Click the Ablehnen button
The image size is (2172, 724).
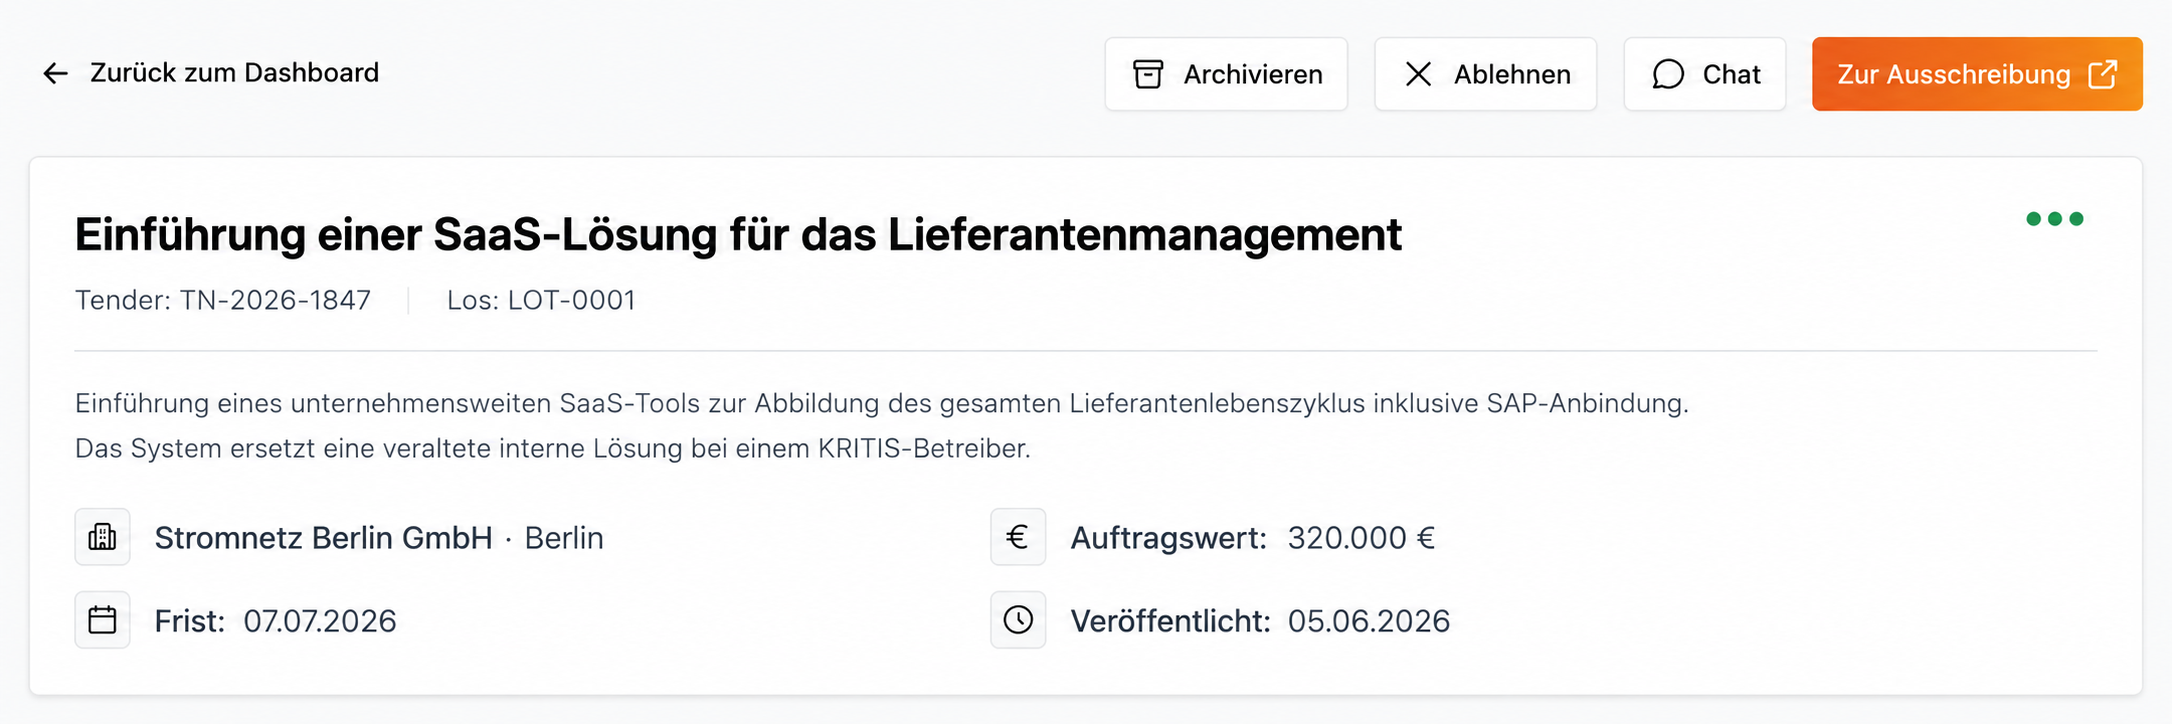click(1485, 74)
